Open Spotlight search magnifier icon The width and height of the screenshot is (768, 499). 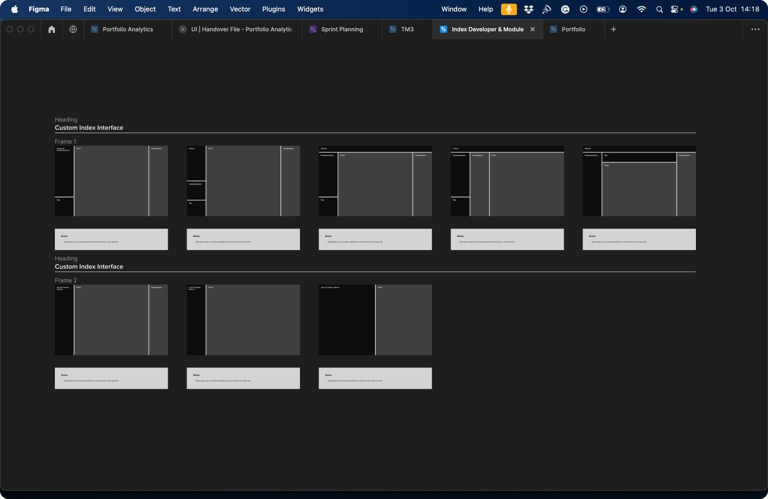(x=659, y=9)
